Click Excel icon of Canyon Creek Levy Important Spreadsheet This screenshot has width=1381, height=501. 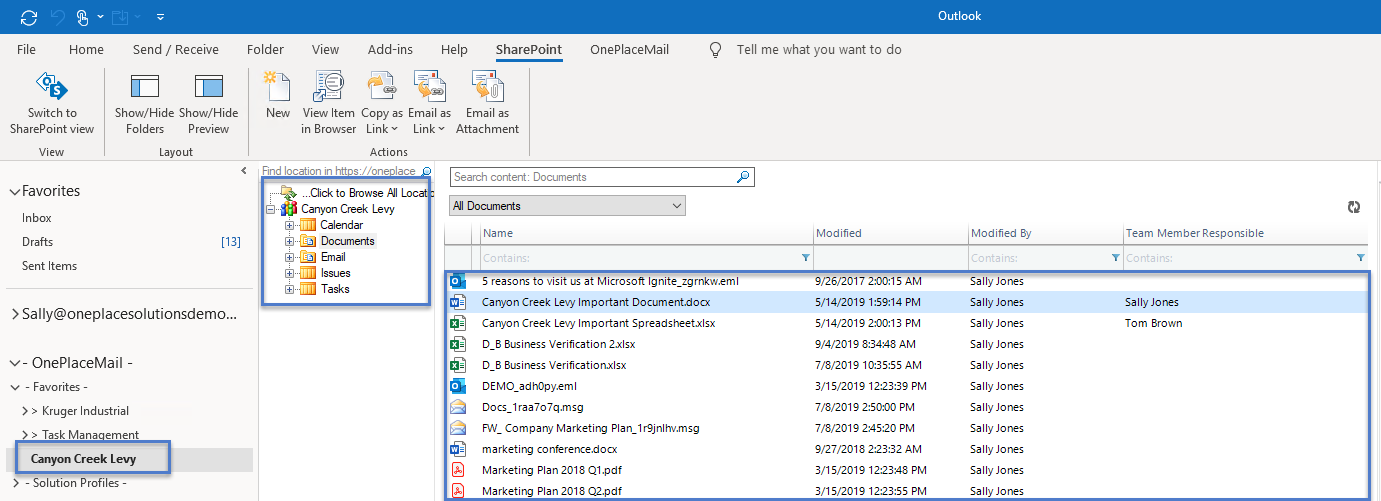[x=457, y=323]
